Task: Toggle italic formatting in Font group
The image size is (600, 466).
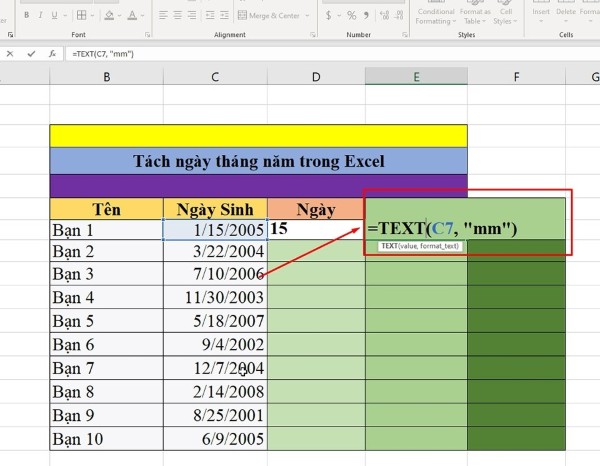Action: (40, 15)
